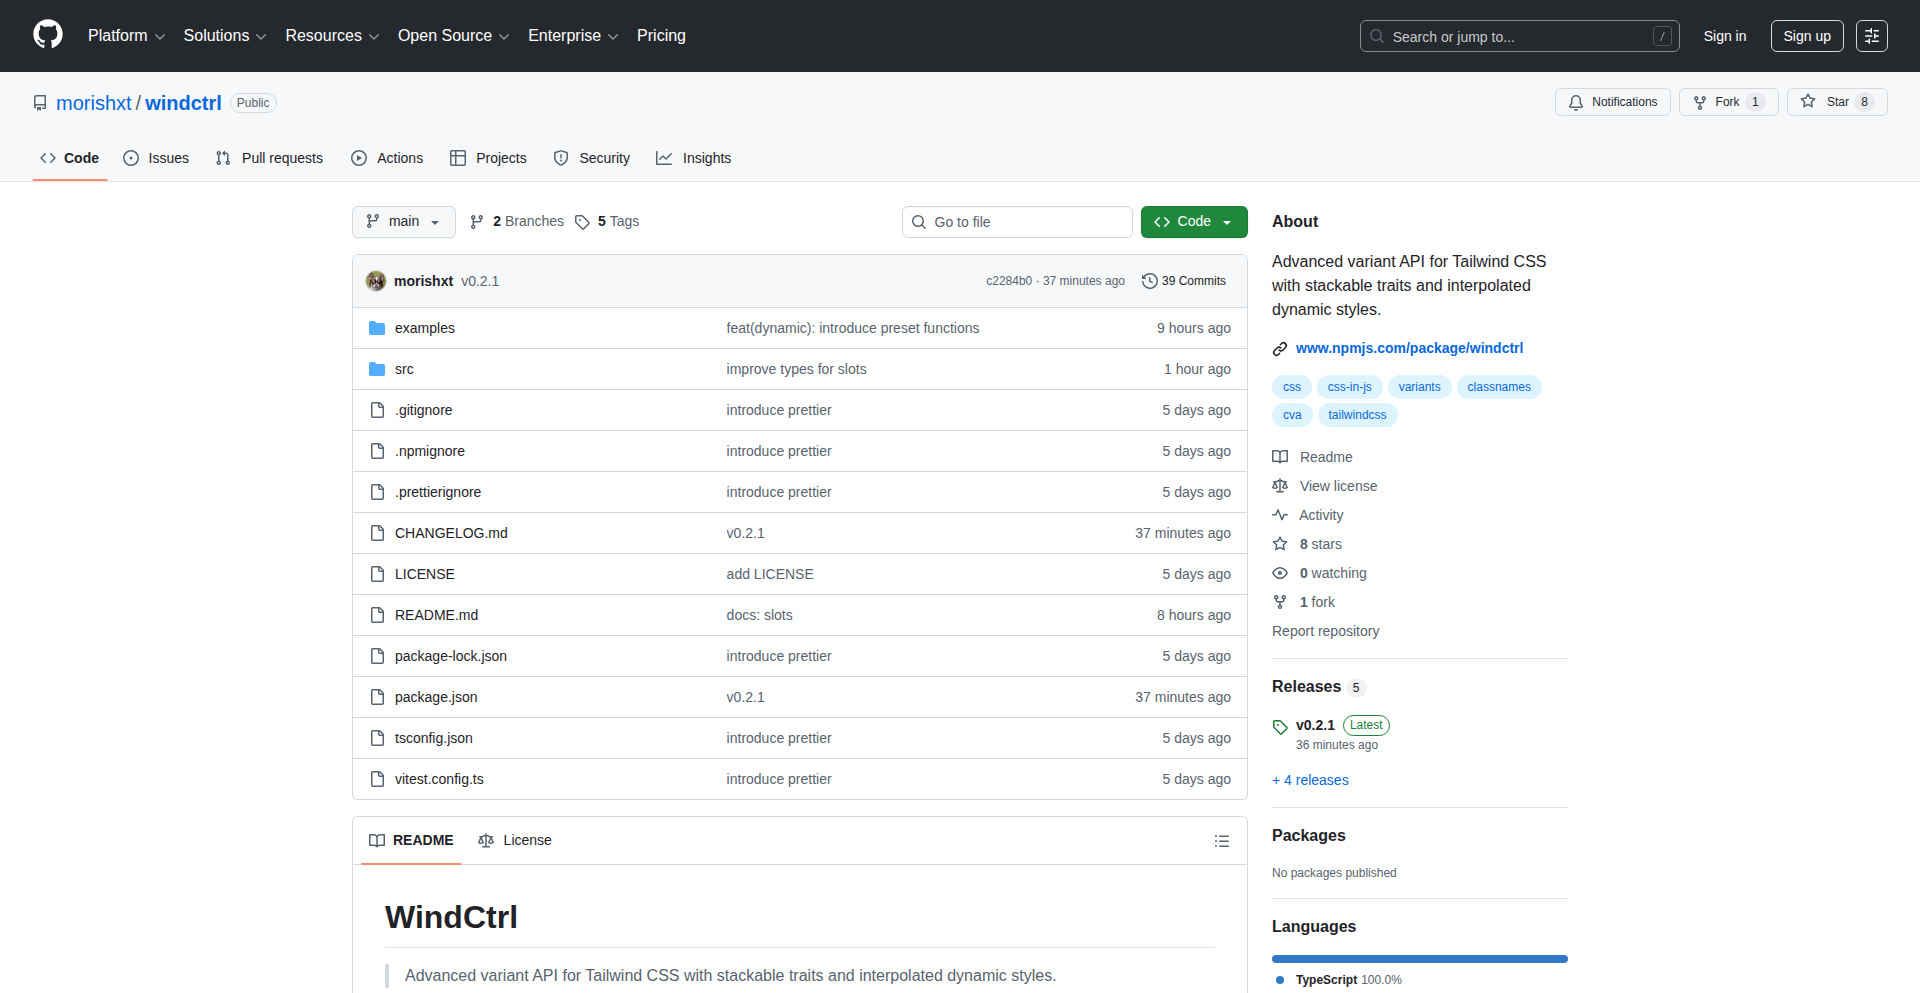Click the 39 Commits history icon
Image resolution: width=1920 pixels, height=993 pixels.
[x=1150, y=281]
